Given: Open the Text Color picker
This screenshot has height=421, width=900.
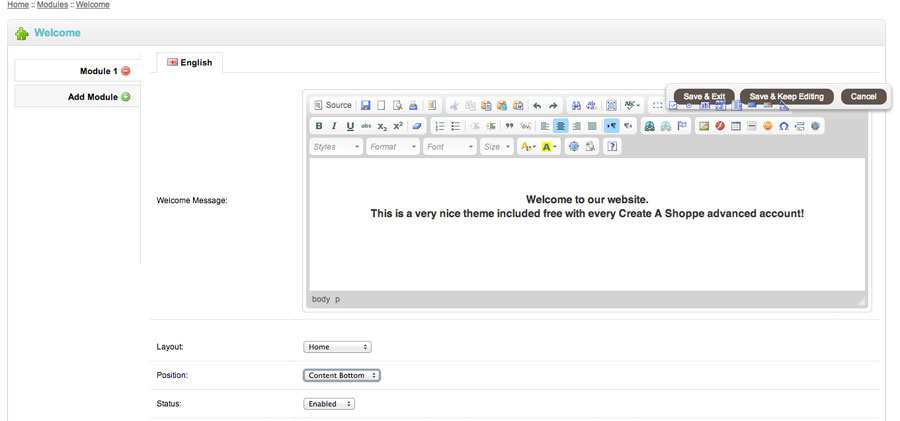Looking at the screenshot, I should [x=527, y=147].
